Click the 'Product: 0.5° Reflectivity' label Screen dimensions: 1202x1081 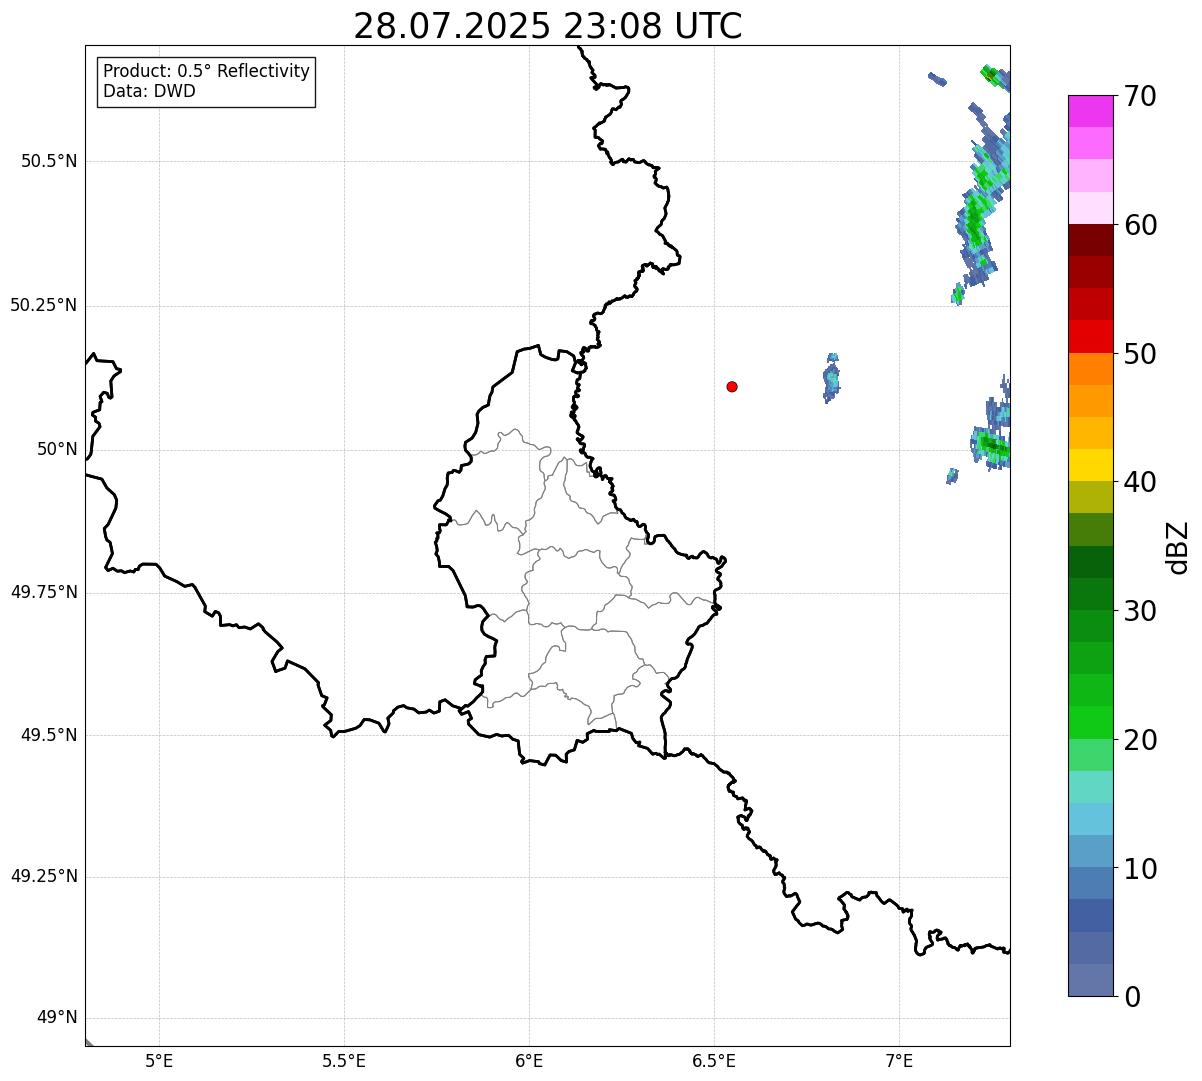click(206, 72)
